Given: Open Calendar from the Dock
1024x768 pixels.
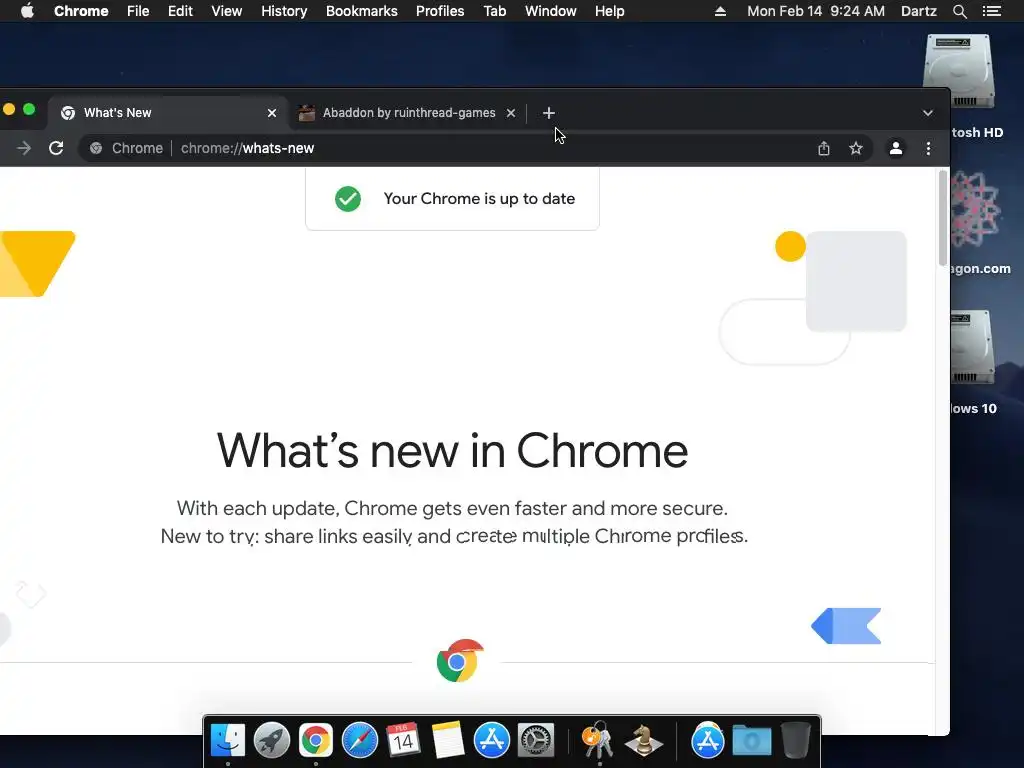Looking at the screenshot, I should [x=403, y=740].
